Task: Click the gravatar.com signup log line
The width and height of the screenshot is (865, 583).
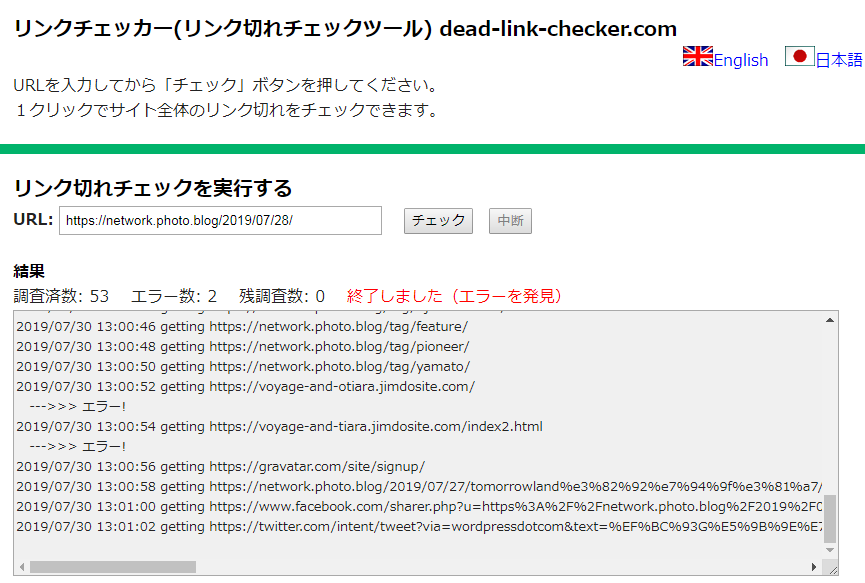Action: coord(220,466)
